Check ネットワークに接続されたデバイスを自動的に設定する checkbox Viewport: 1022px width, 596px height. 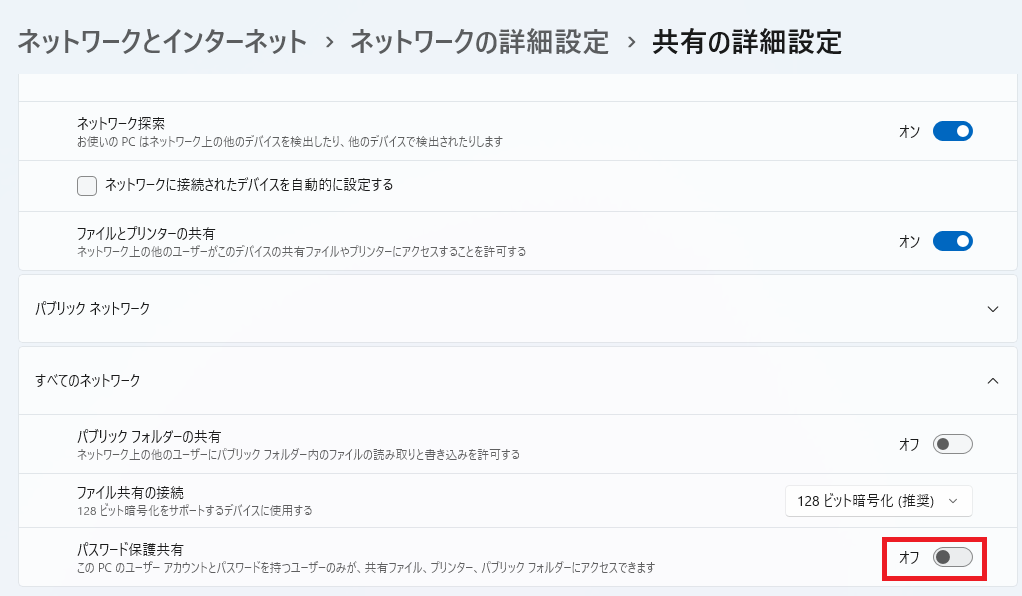click(87, 186)
